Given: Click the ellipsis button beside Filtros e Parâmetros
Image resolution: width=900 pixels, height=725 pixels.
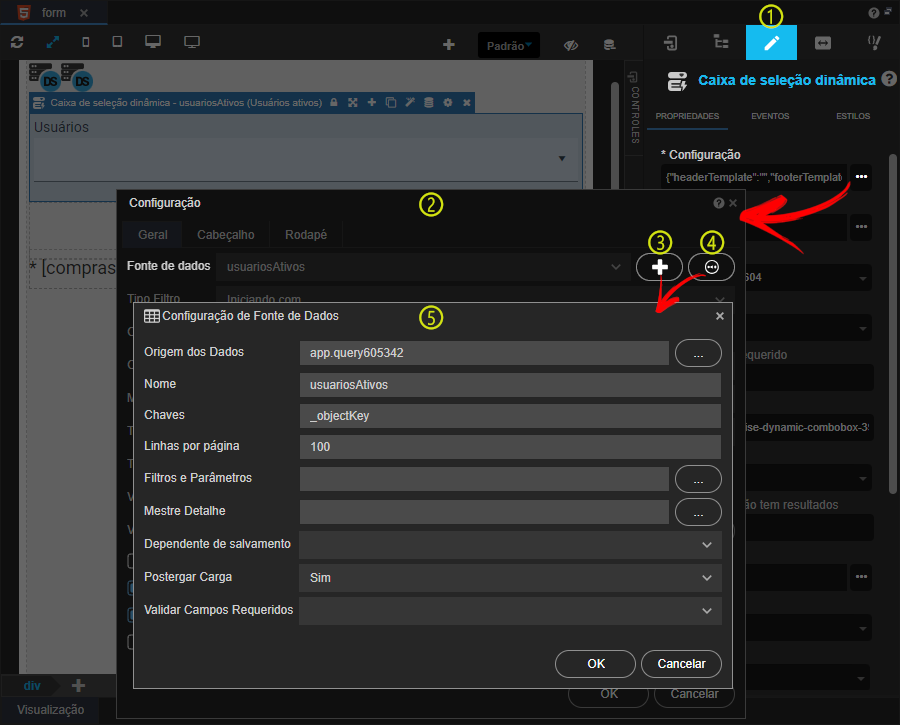Looking at the screenshot, I should pos(698,479).
